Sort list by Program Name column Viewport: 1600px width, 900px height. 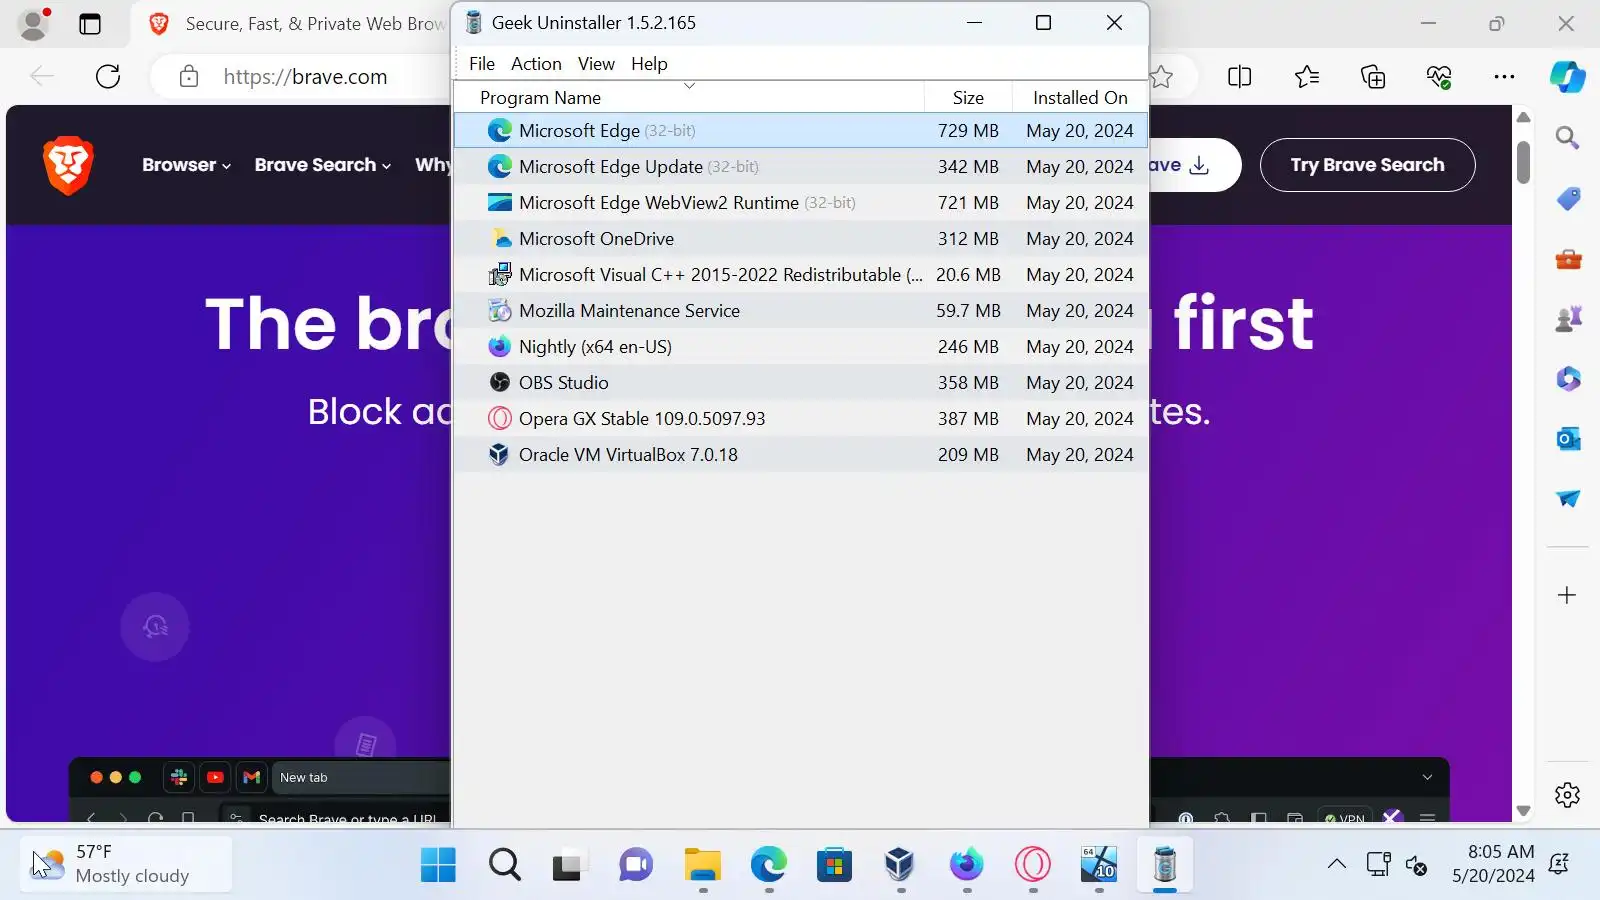(x=689, y=97)
